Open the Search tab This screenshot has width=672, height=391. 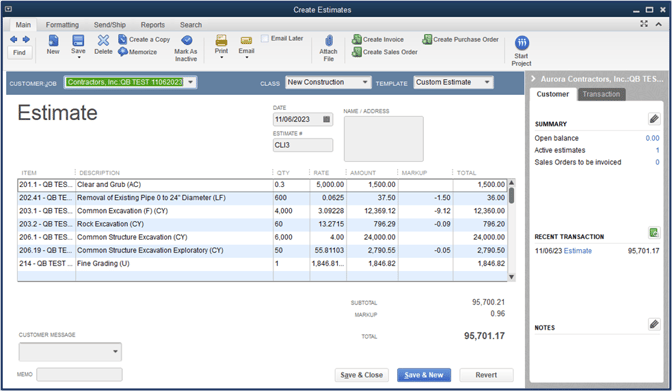click(x=191, y=25)
